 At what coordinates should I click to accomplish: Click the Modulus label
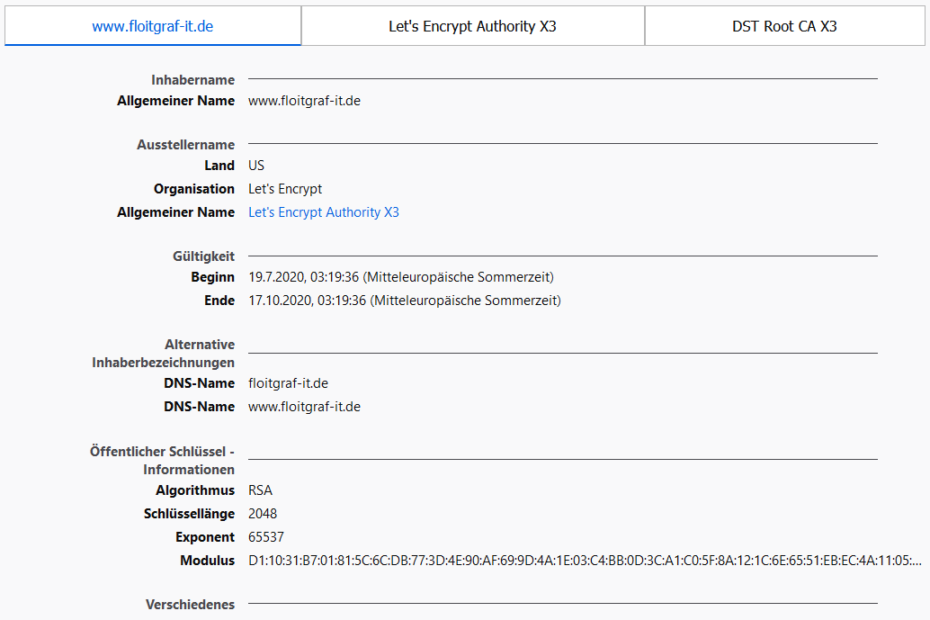(x=208, y=561)
